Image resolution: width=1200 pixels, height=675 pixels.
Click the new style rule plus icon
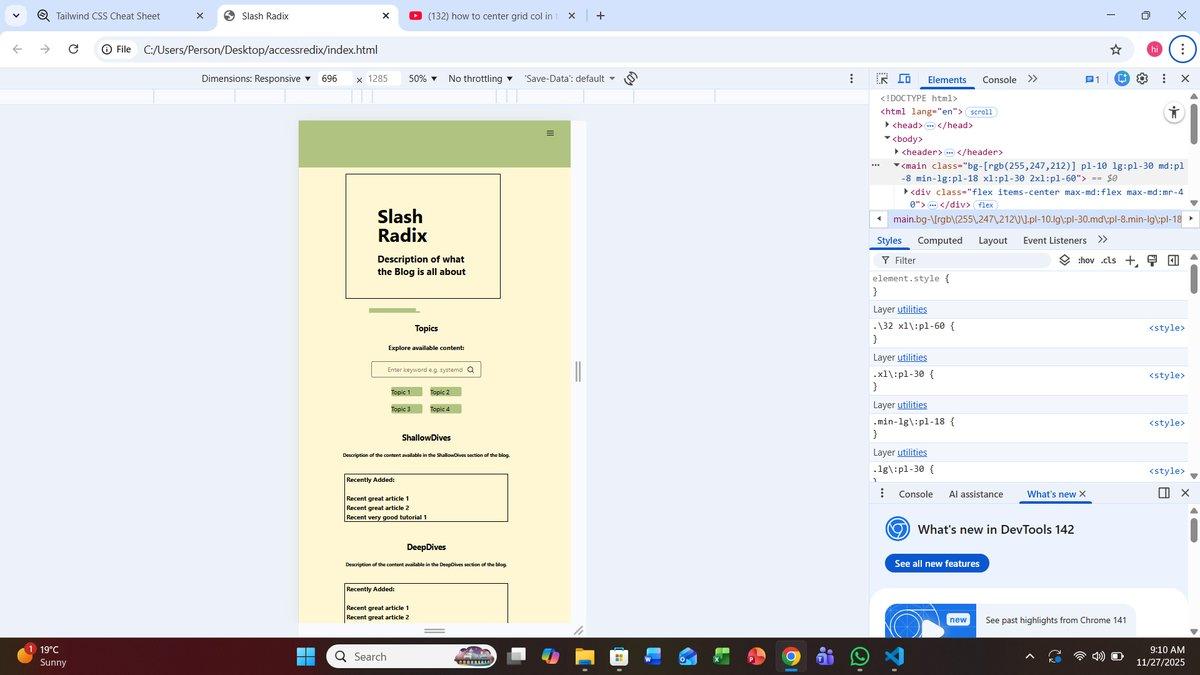[1131, 261]
